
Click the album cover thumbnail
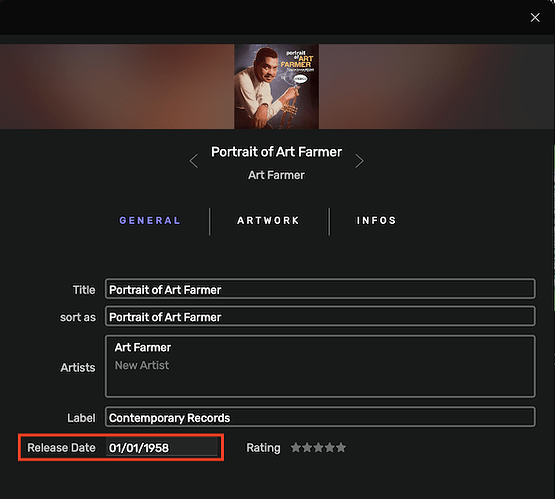click(276, 86)
